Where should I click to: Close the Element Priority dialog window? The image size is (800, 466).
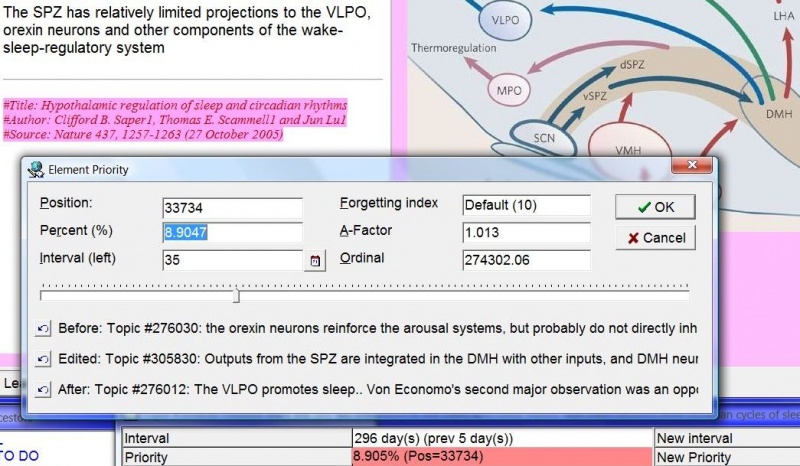coord(692,164)
